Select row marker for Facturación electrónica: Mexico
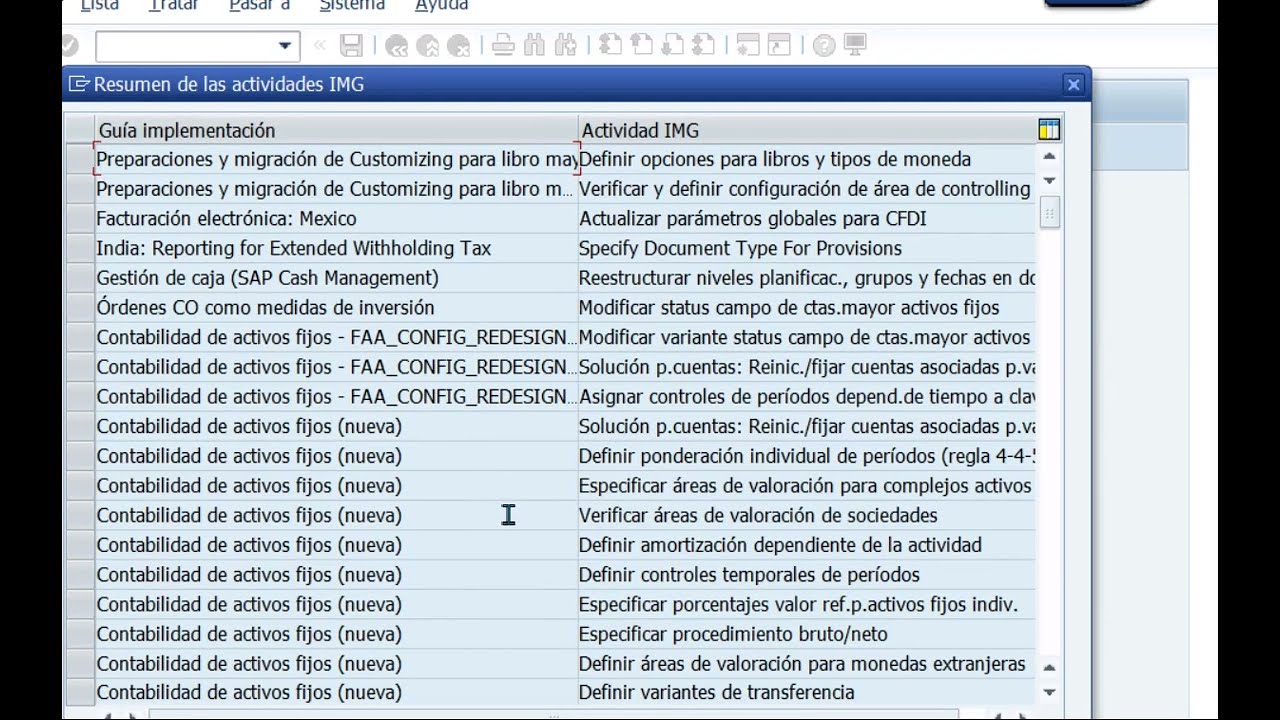The image size is (1280, 720). coord(80,218)
